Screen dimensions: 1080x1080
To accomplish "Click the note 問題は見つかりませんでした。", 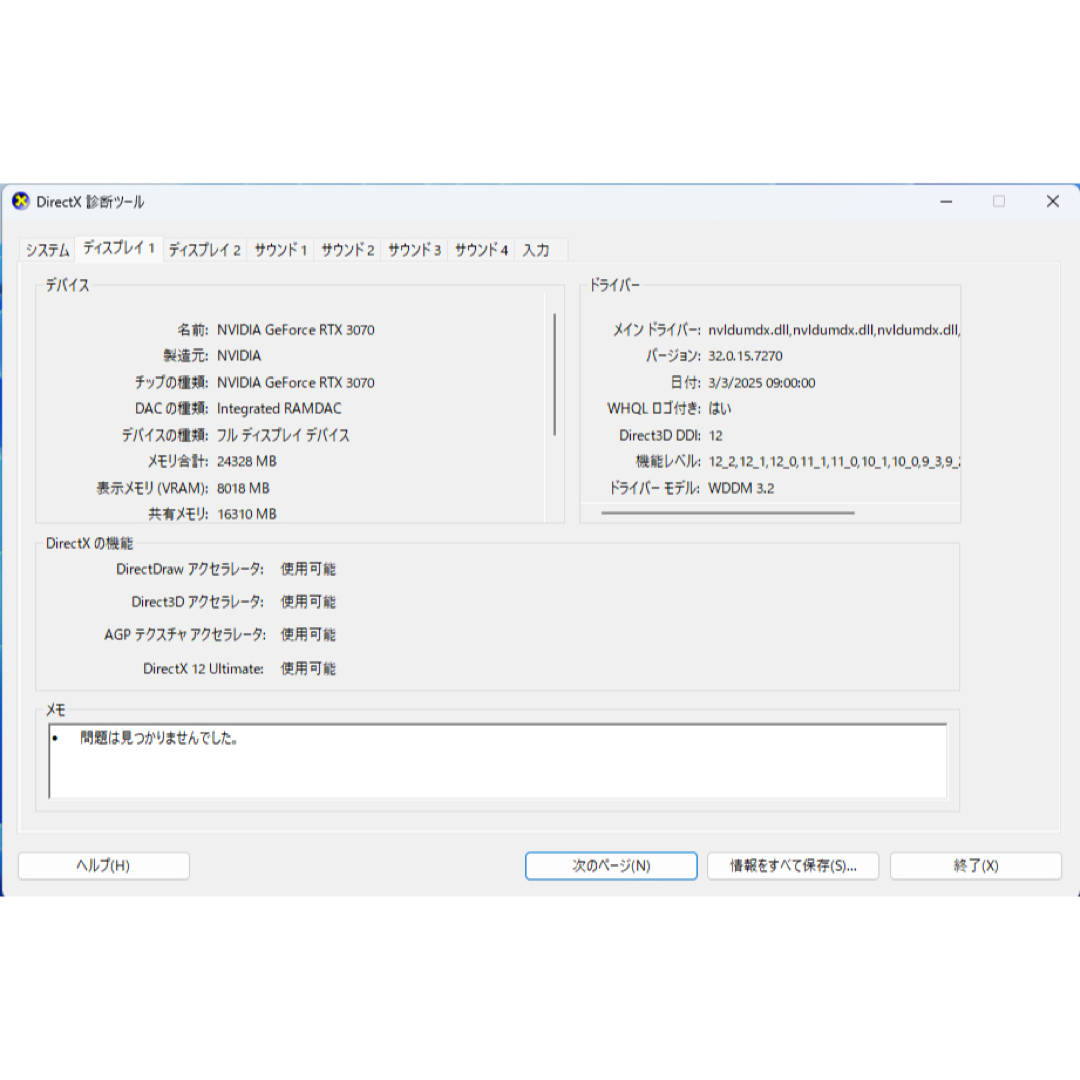I will pos(159,738).
